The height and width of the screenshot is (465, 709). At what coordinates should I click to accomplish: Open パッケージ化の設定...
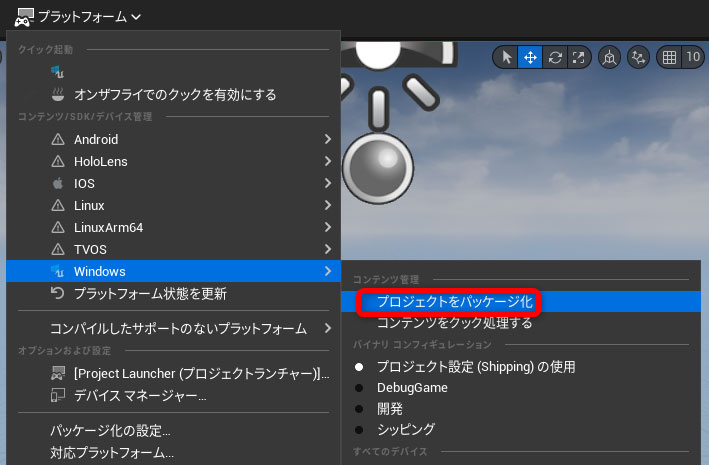point(173,431)
